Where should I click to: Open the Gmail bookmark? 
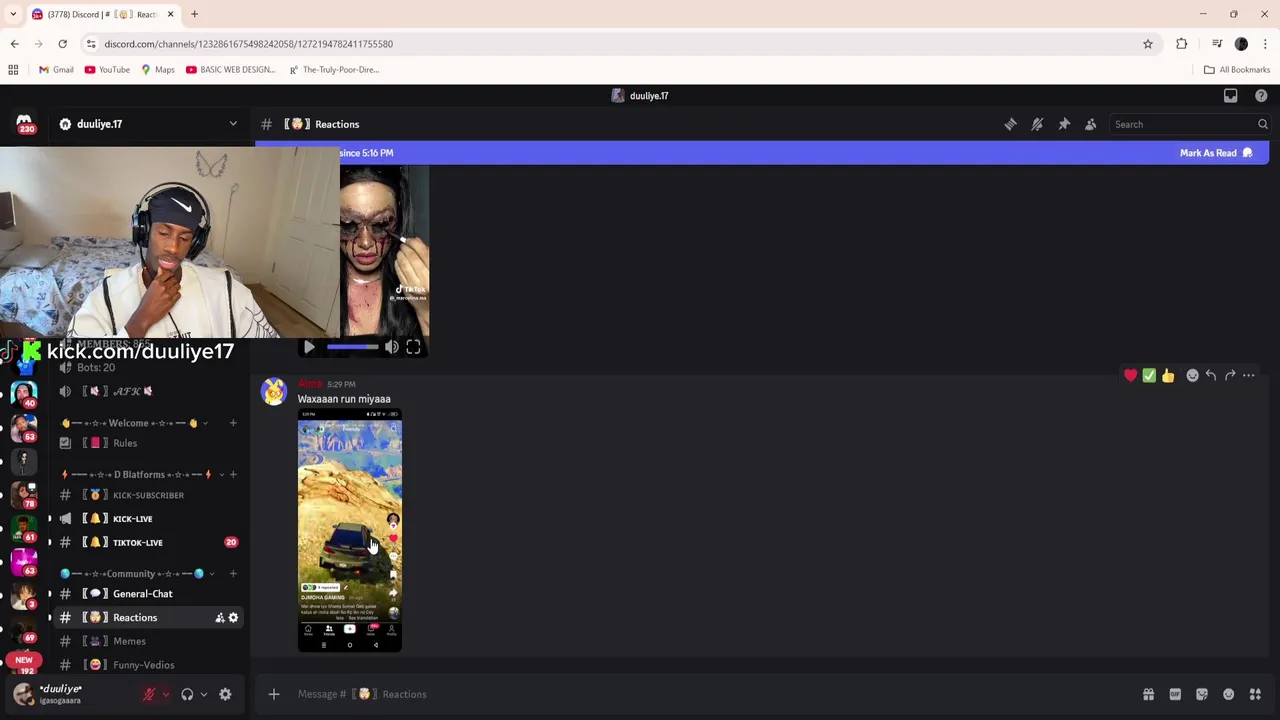(56, 70)
